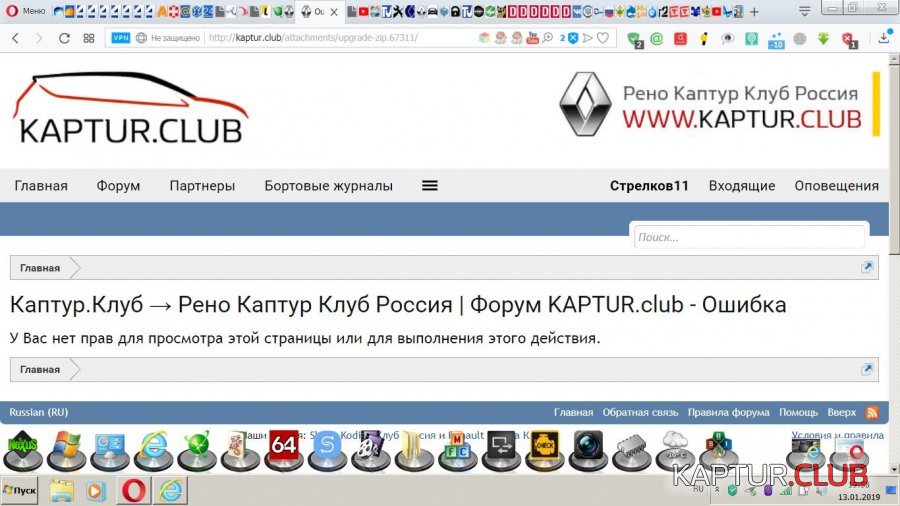900x506 pixels.
Task: Launch the weather cloud dock icon
Action: (x=675, y=450)
